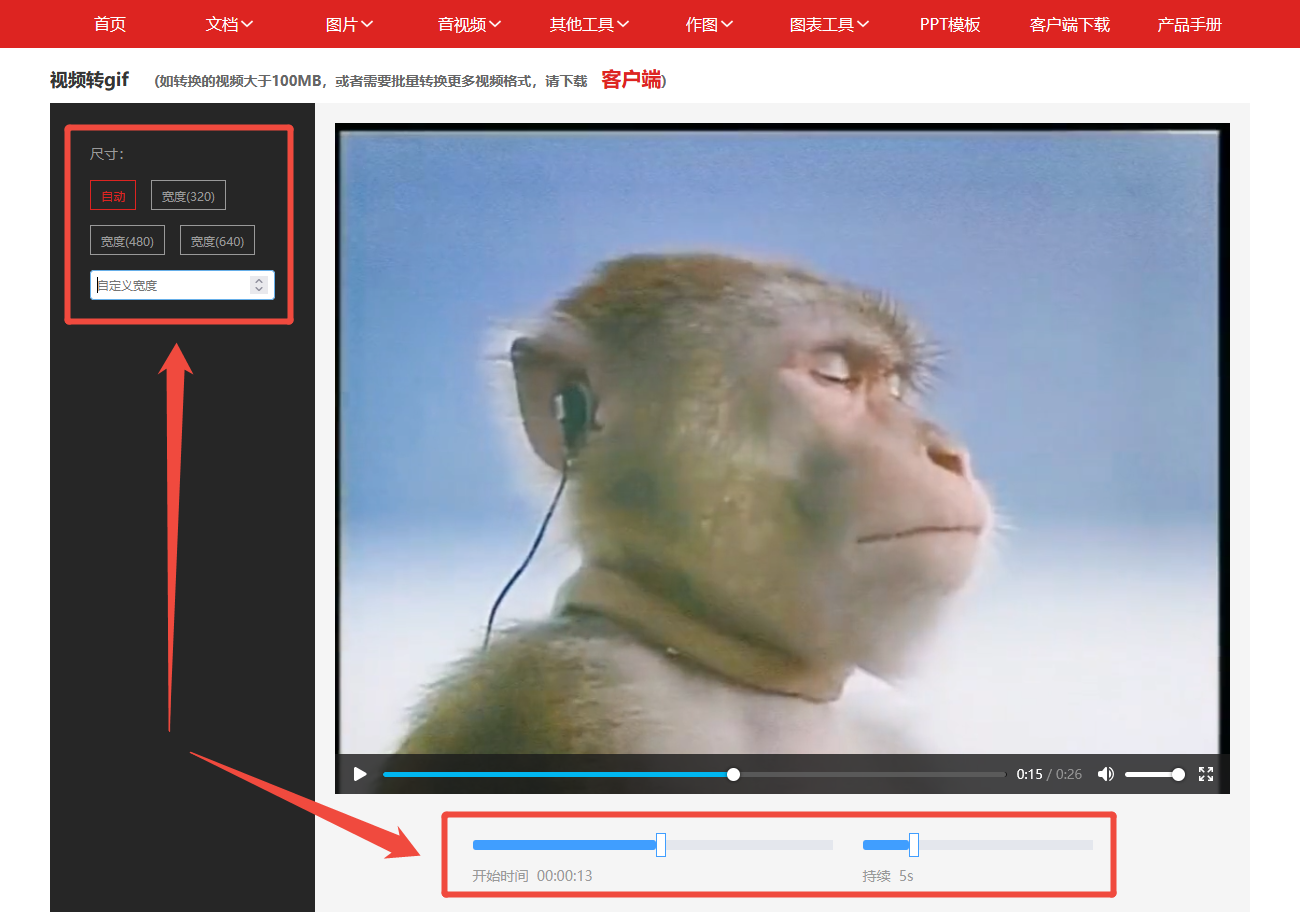Click the custom width stepper arrows
1300x912 pixels.
click(259, 285)
